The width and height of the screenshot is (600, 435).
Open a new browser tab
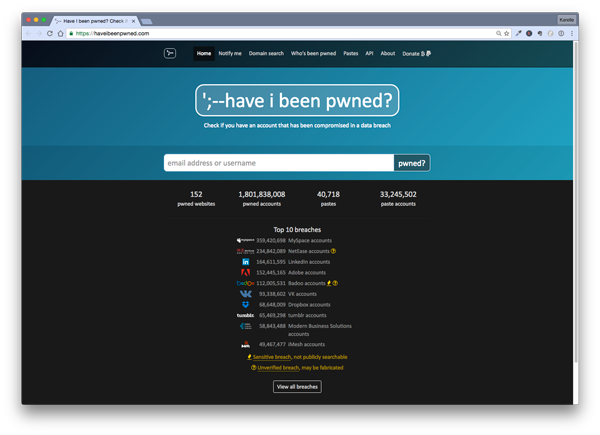coord(147,21)
